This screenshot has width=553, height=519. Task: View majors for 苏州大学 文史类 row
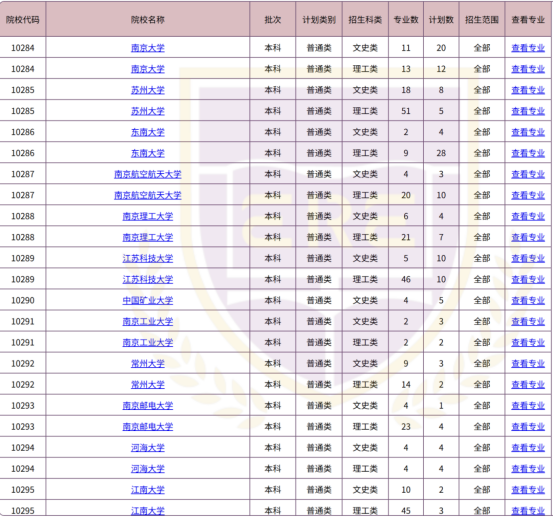528,90
